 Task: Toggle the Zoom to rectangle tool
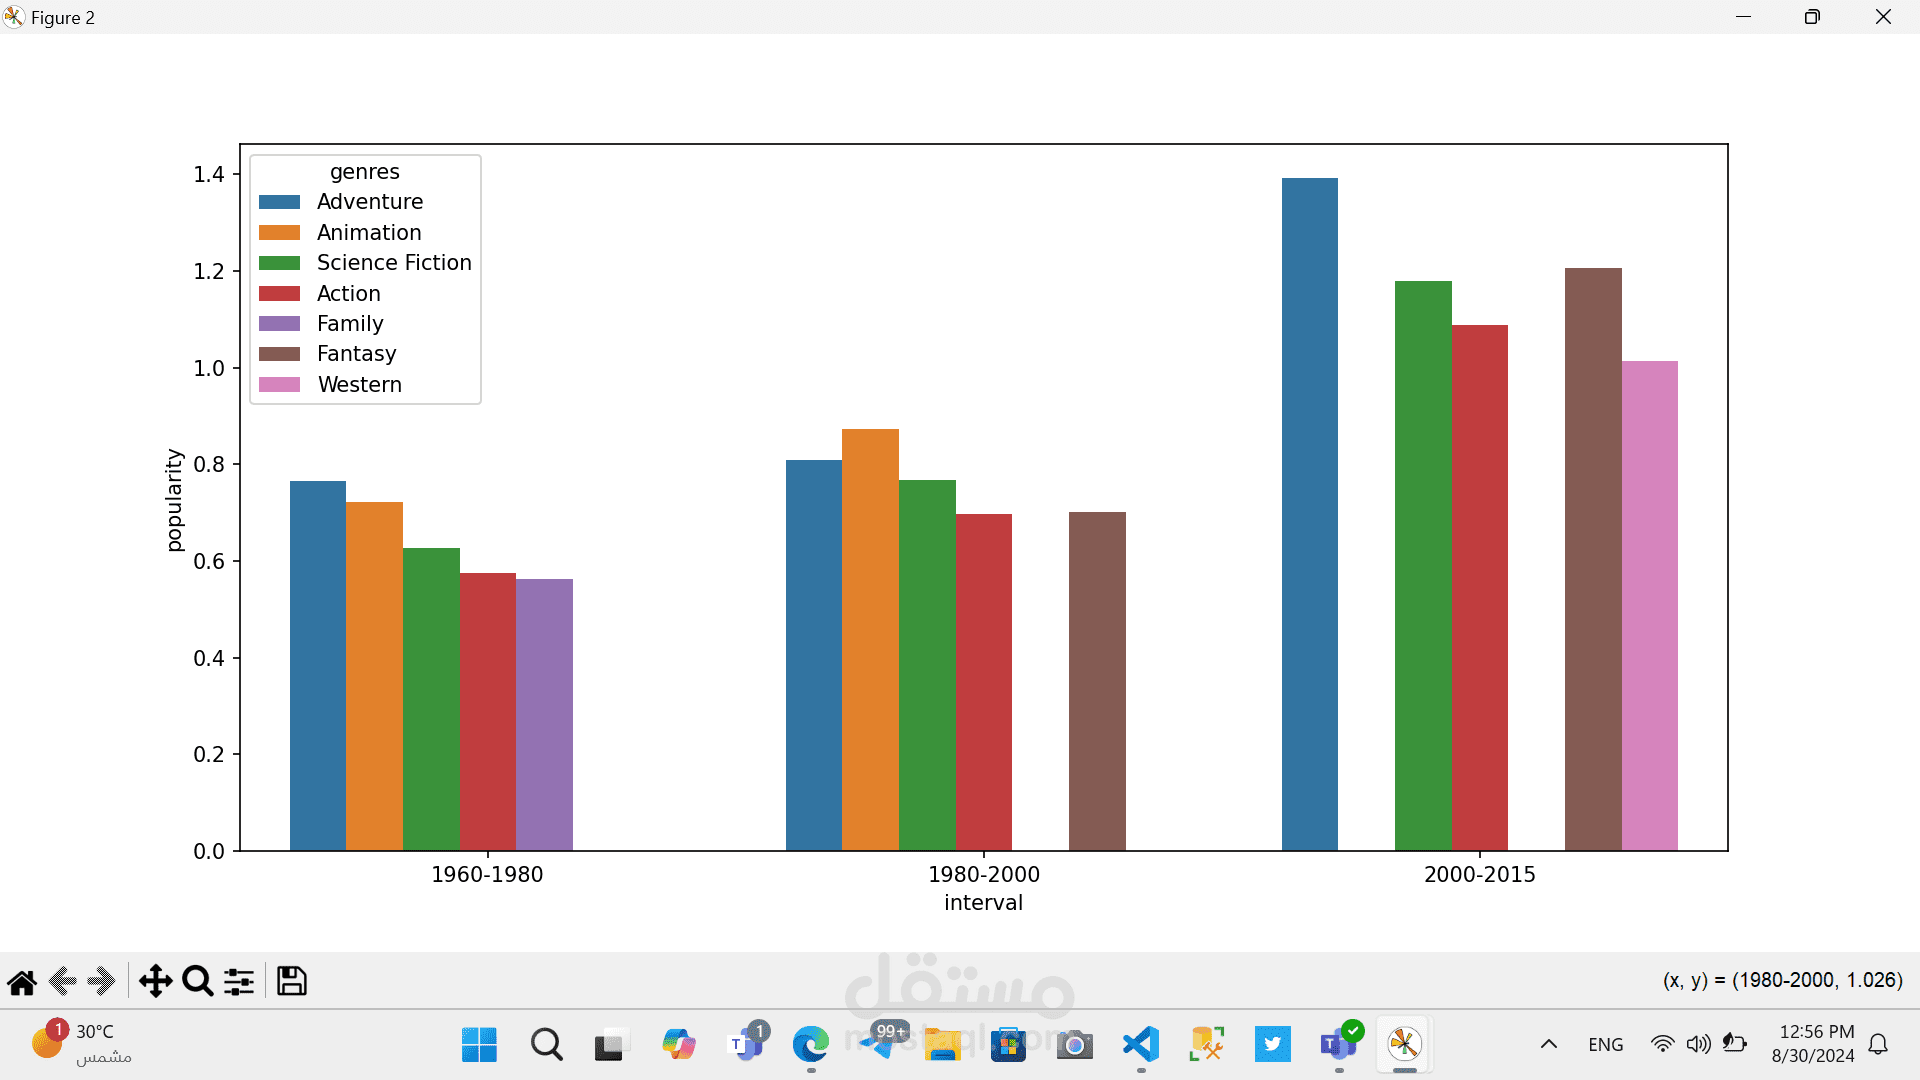(197, 981)
